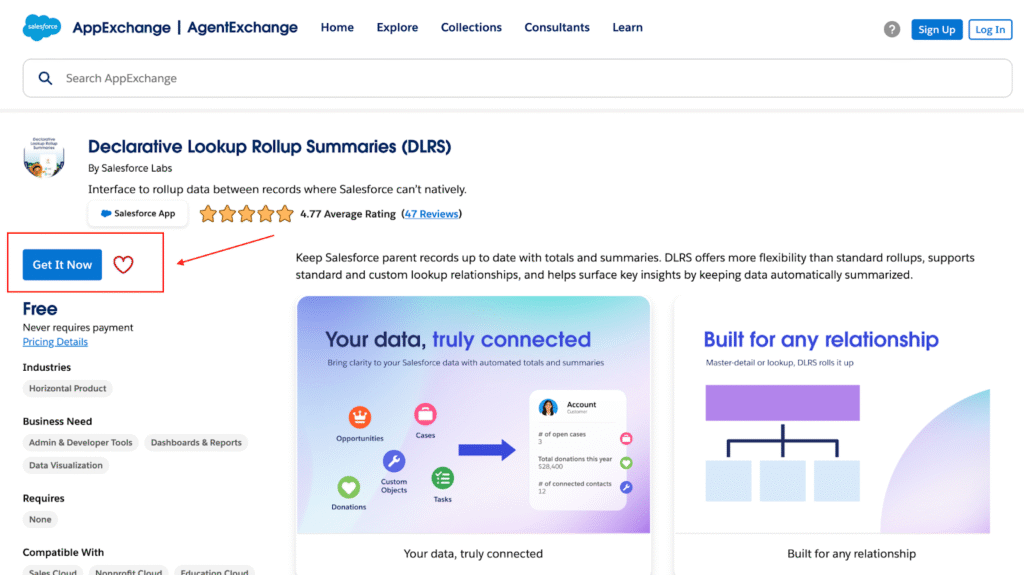Click the 'Interface to rollup data' tagline
Viewport: 1024px width, 575px height.
[277, 189]
